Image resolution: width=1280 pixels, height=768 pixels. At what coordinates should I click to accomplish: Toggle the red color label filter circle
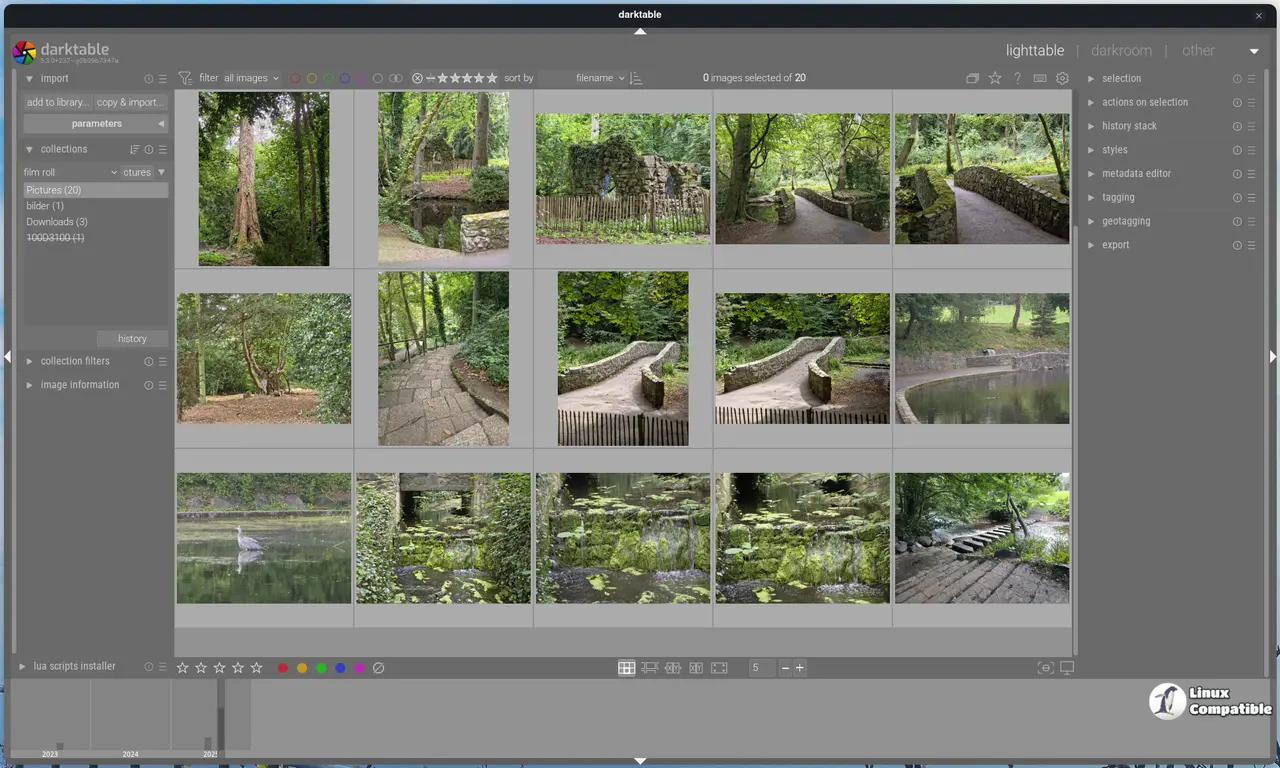pyautogui.click(x=295, y=78)
